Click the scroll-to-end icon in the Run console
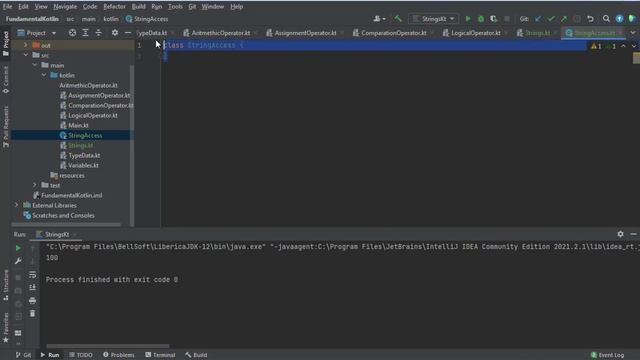Screen dimensions: 640x360 pos(32,288)
